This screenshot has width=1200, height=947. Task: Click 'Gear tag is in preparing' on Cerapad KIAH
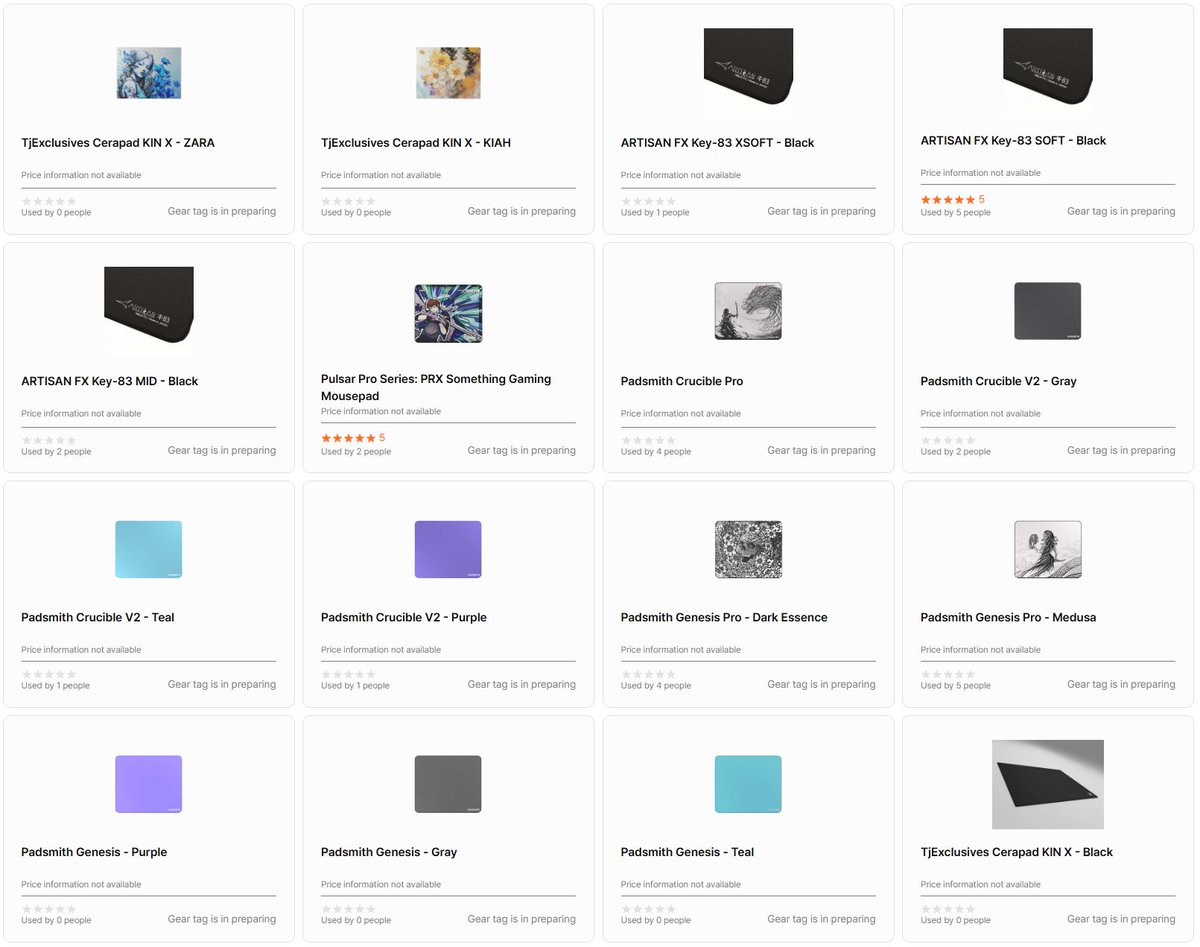(522, 211)
